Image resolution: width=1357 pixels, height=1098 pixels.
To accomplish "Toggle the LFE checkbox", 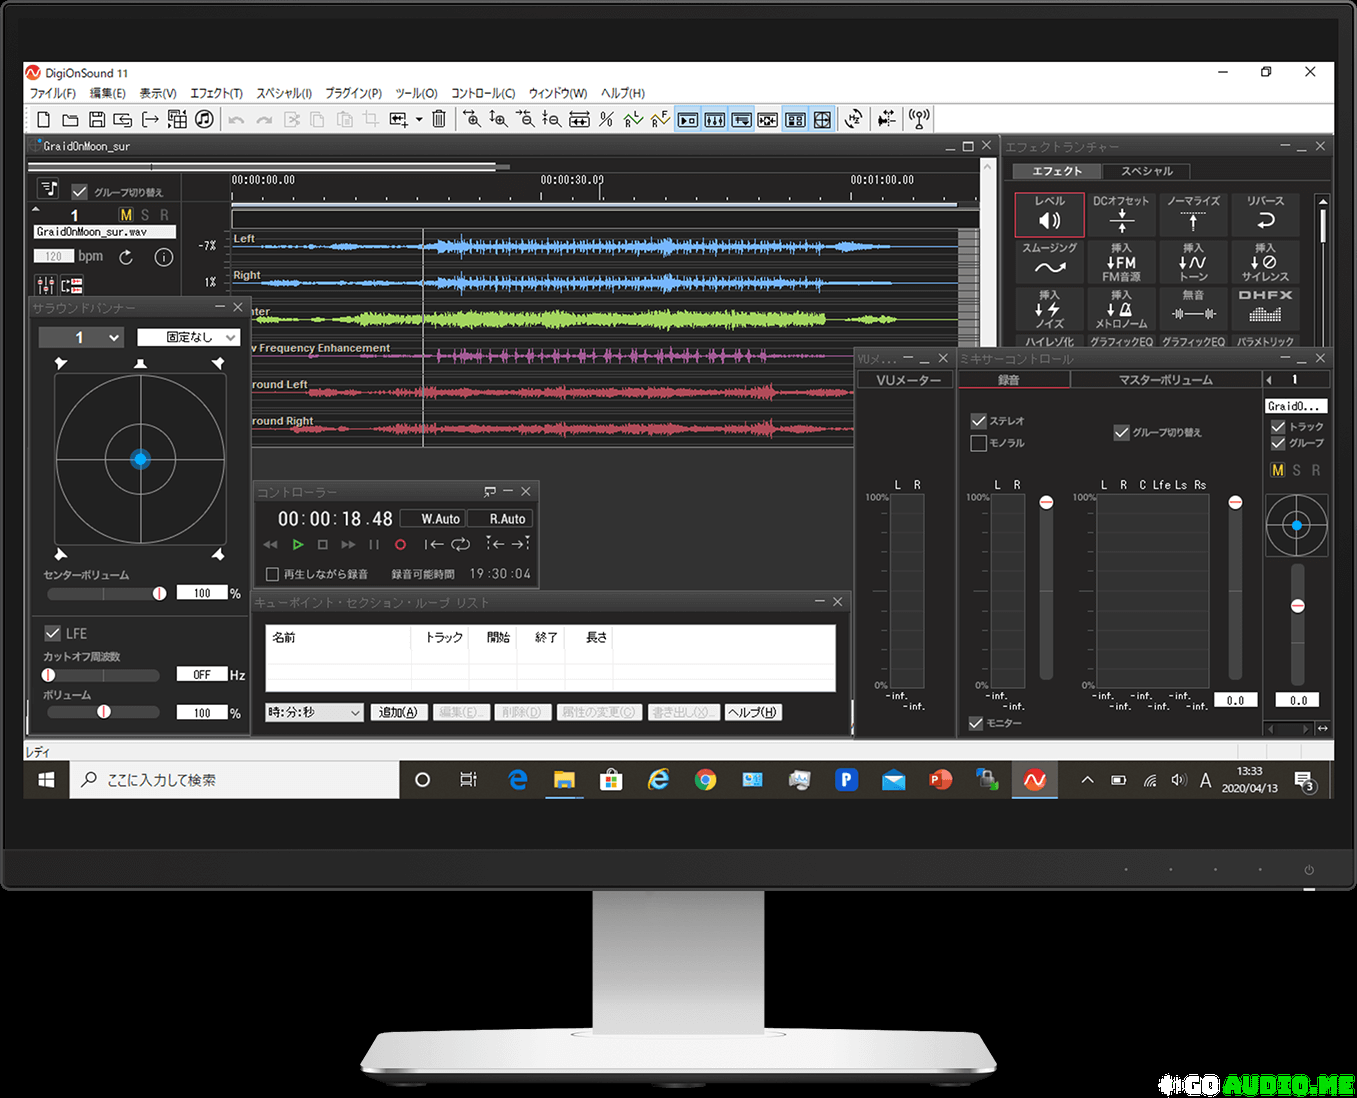I will coord(53,633).
